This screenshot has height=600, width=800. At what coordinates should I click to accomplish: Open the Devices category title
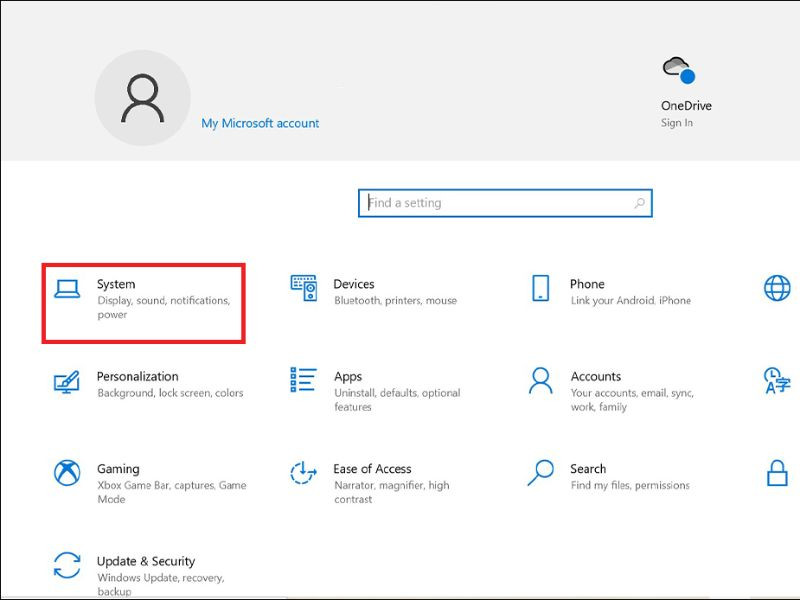(x=354, y=284)
